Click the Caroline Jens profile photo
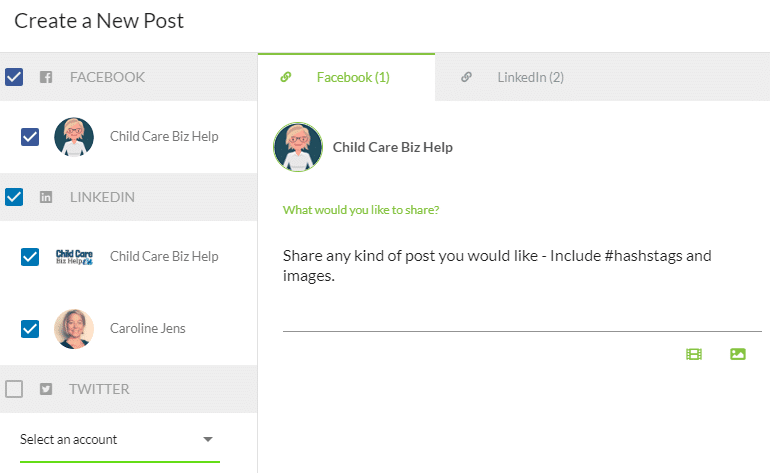 (x=74, y=329)
